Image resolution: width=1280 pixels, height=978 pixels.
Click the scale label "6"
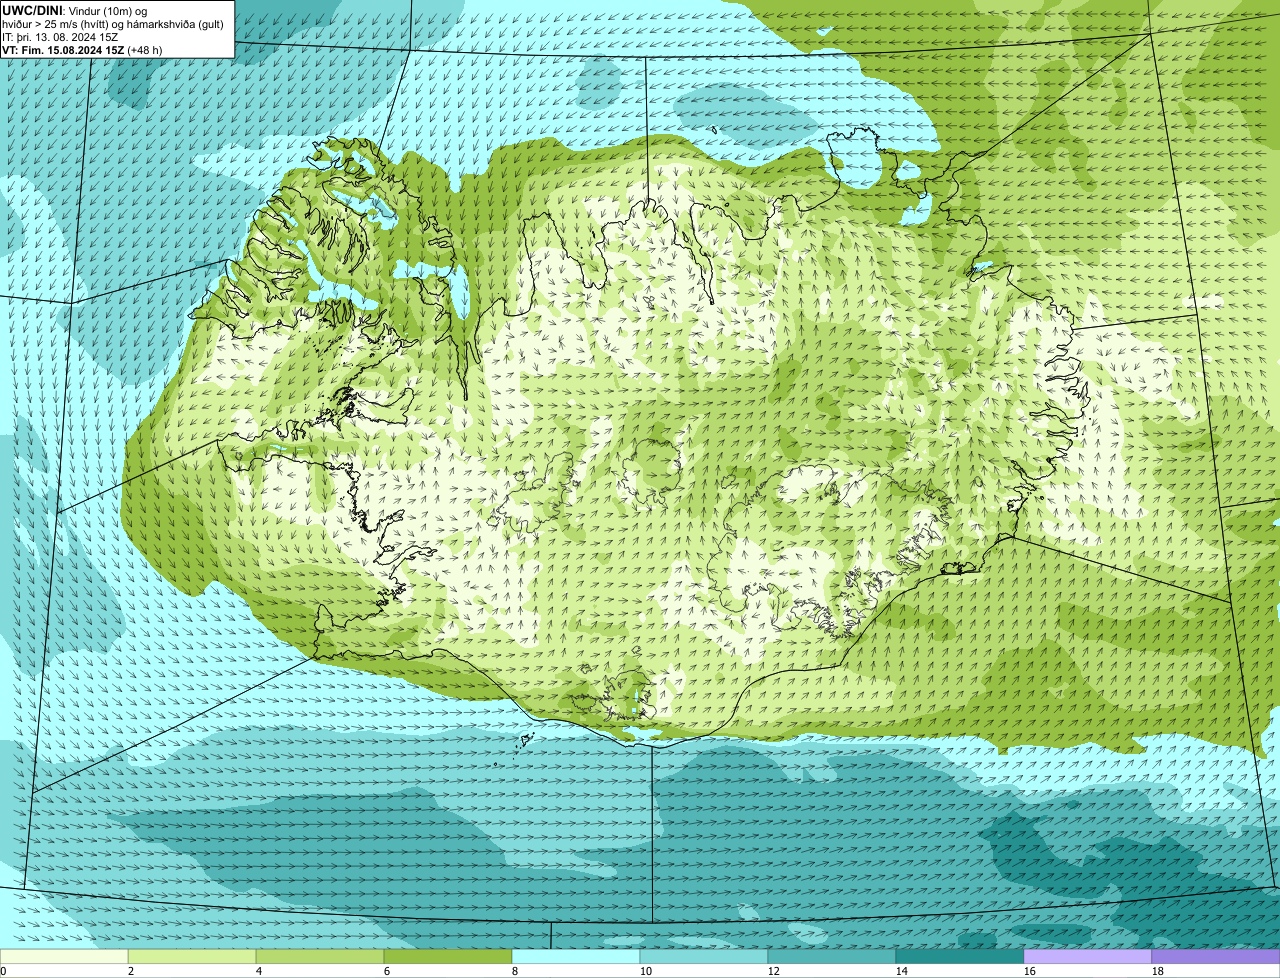387,971
